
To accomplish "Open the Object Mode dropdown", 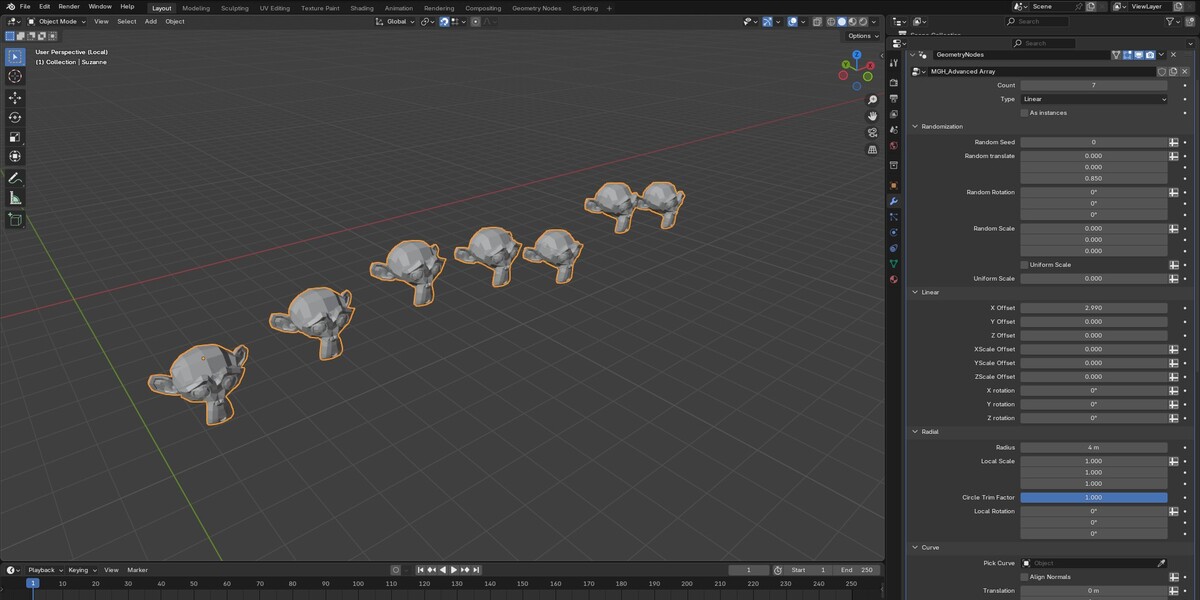I will (x=57, y=21).
